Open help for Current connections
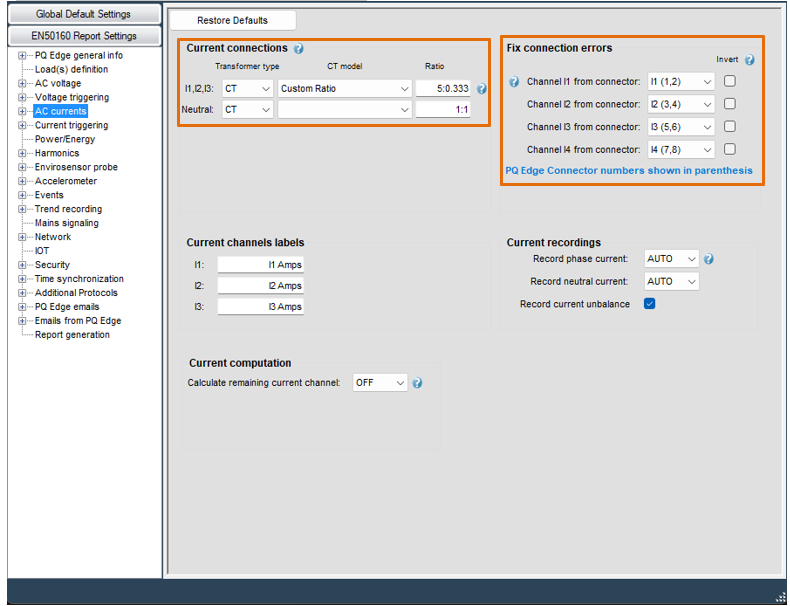The height and width of the screenshot is (606, 790). point(298,48)
